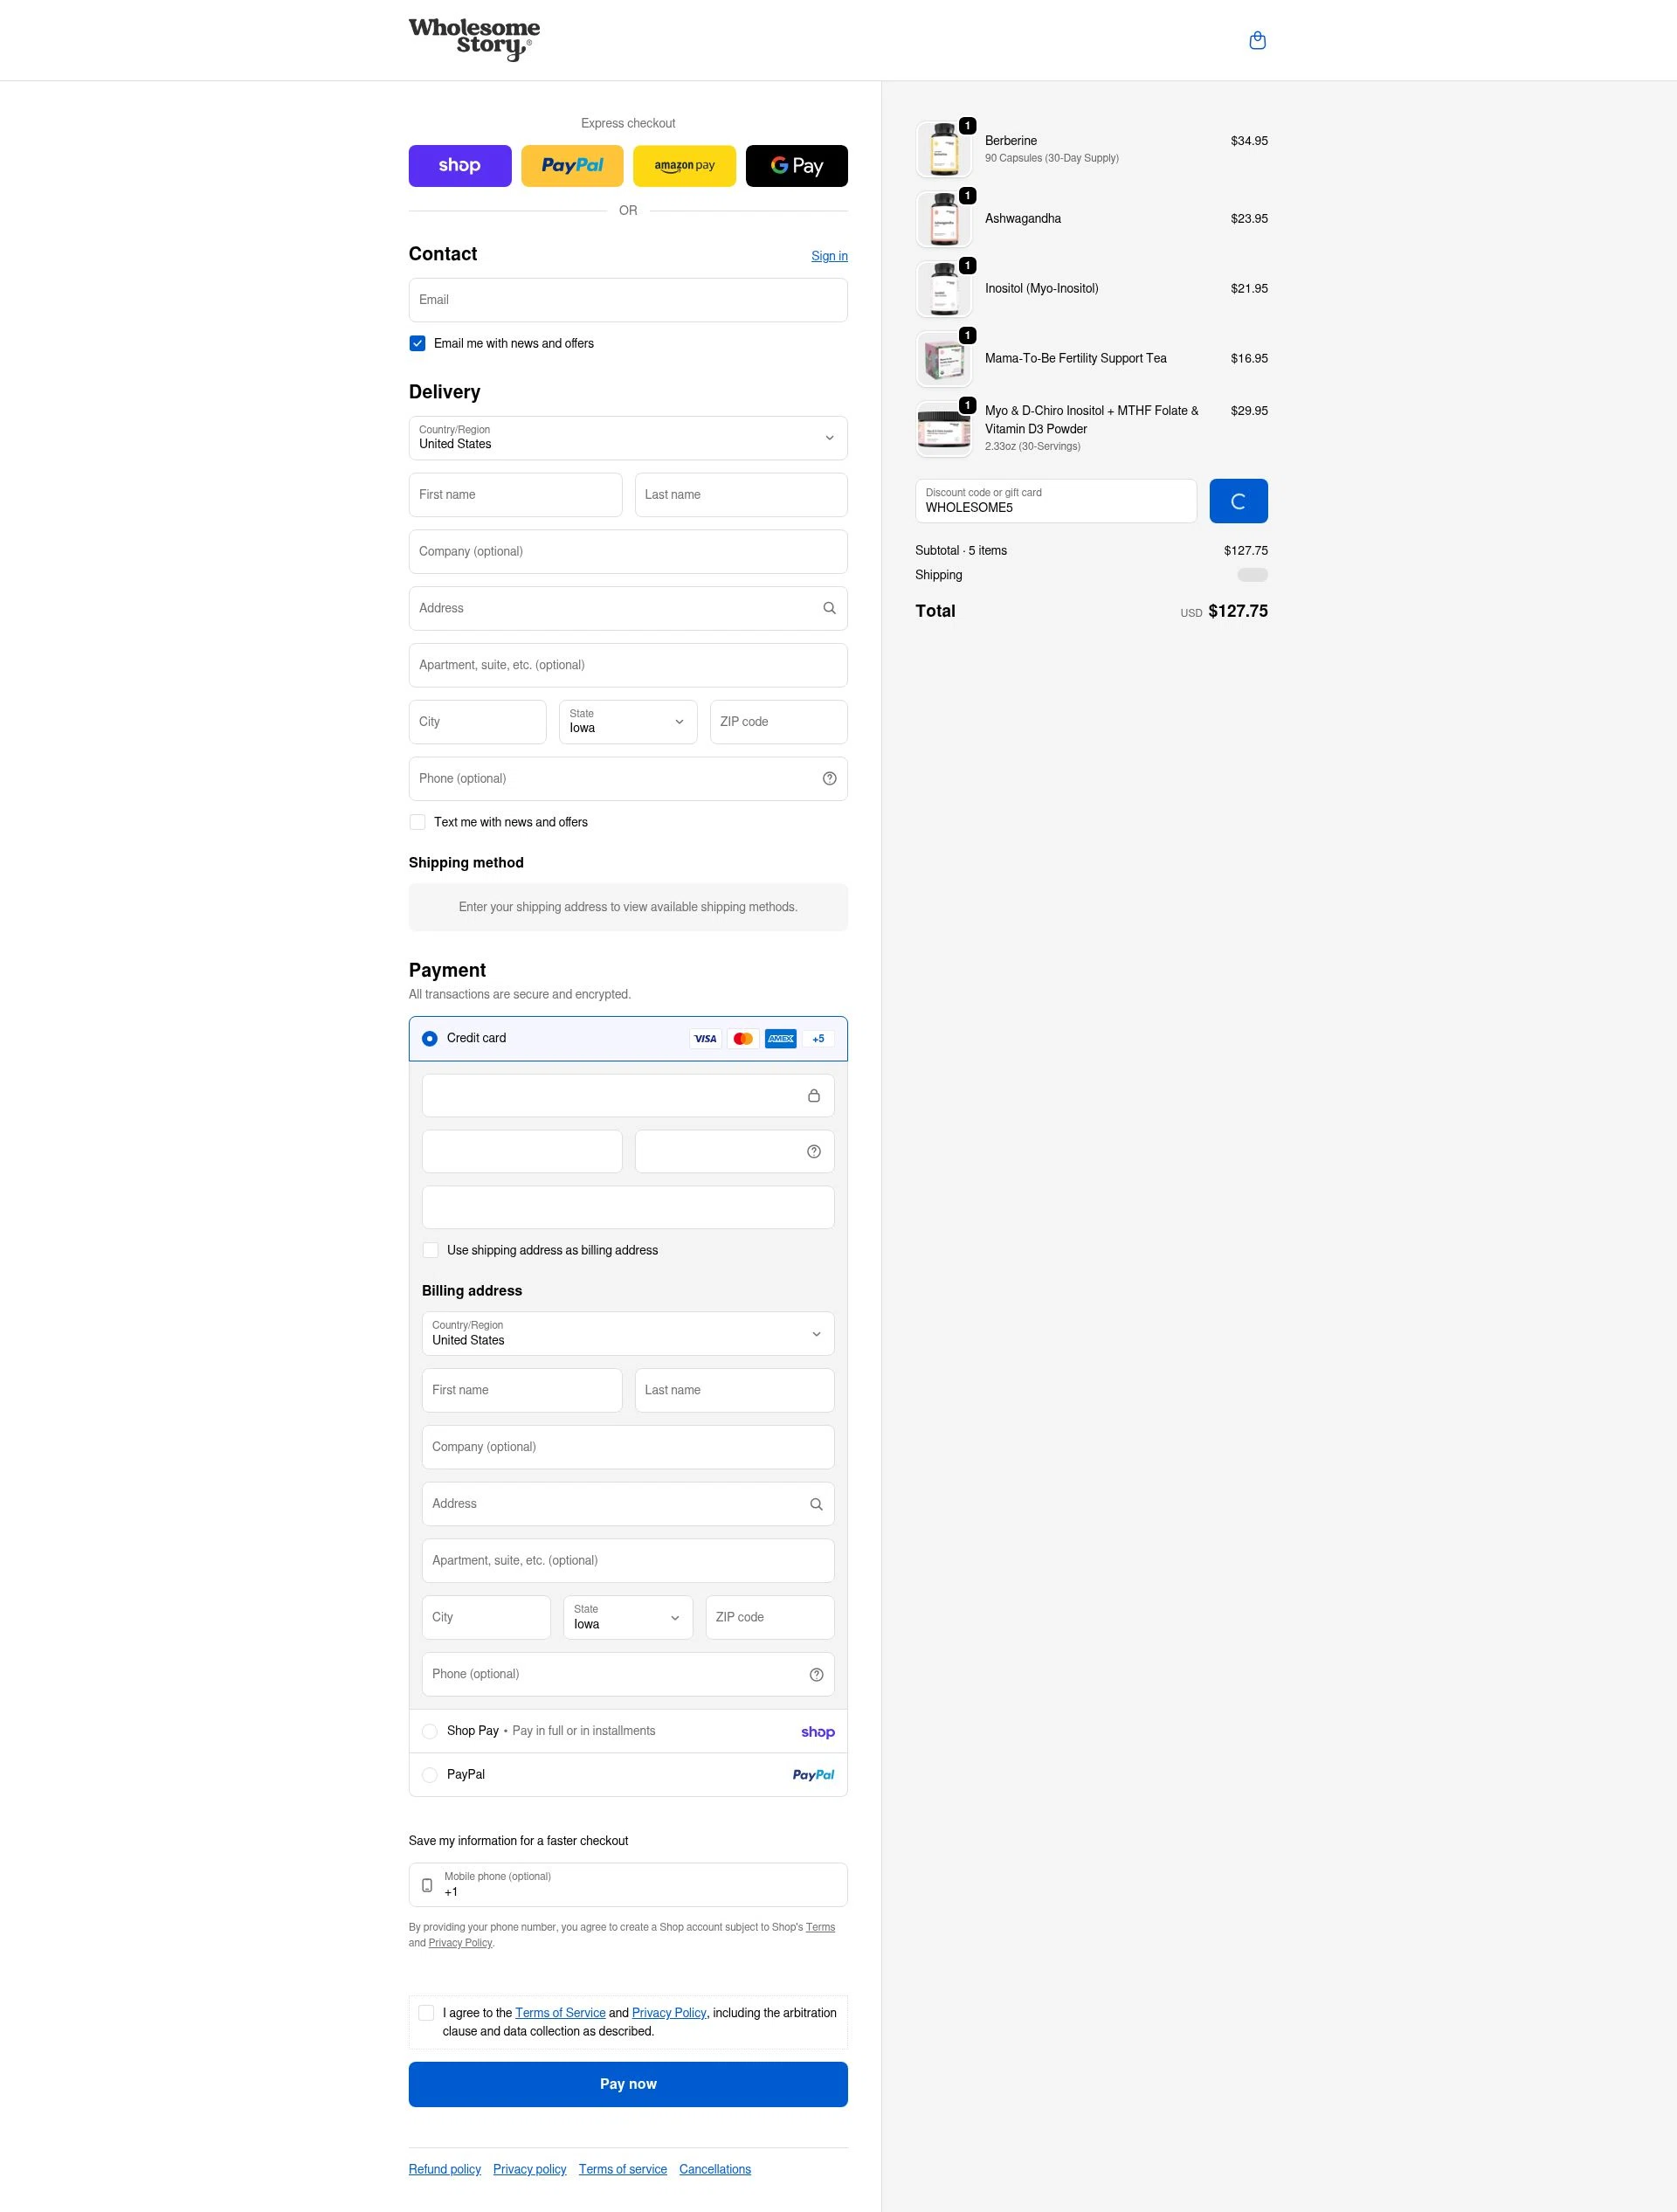The height and width of the screenshot is (2212, 1677).
Task: Open the security code help icon
Action: (x=813, y=1151)
